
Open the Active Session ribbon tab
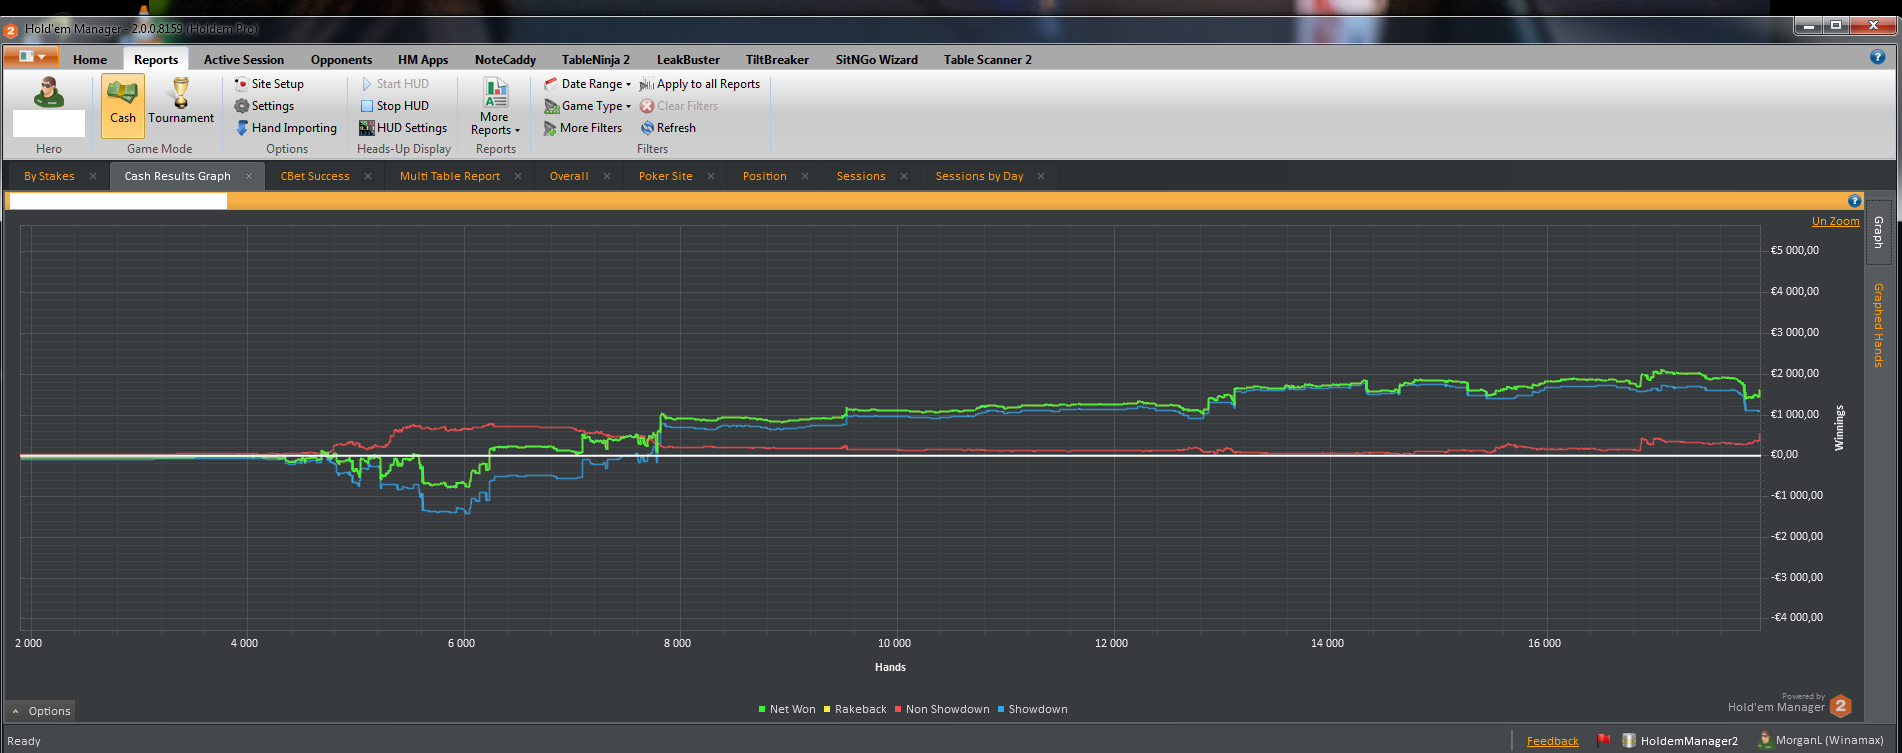pos(244,60)
